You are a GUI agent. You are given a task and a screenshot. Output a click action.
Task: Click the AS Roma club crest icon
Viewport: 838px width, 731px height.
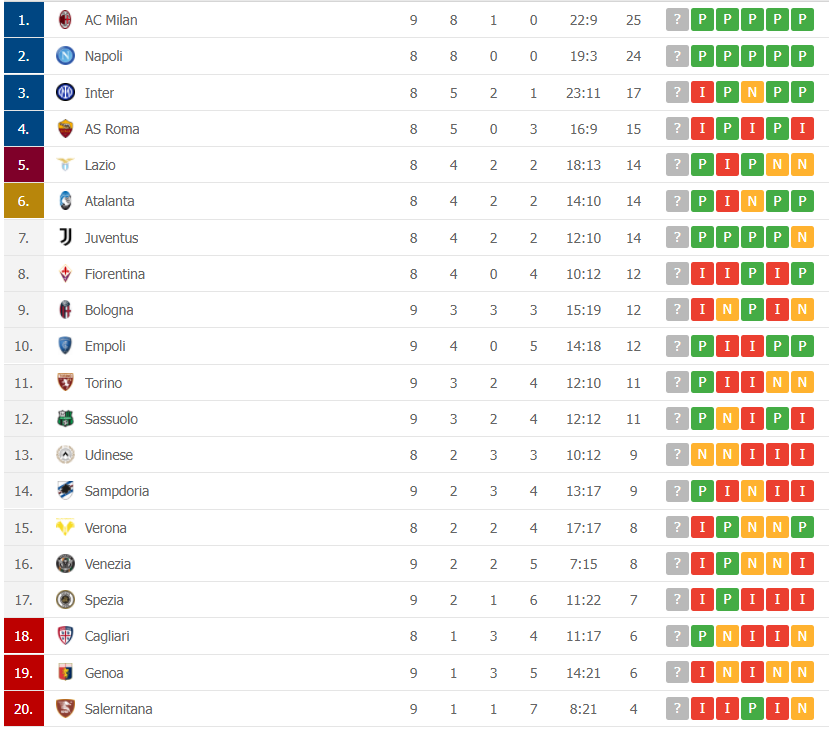tap(65, 129)
